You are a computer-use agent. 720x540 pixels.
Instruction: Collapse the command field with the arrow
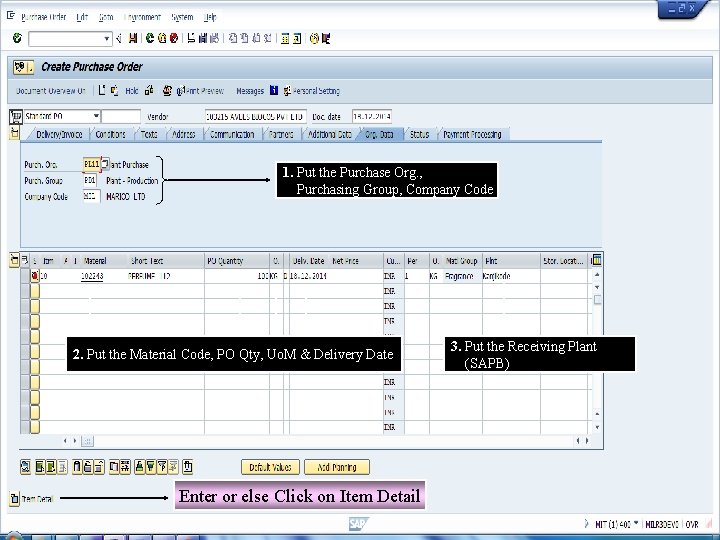tap(119, 39)
